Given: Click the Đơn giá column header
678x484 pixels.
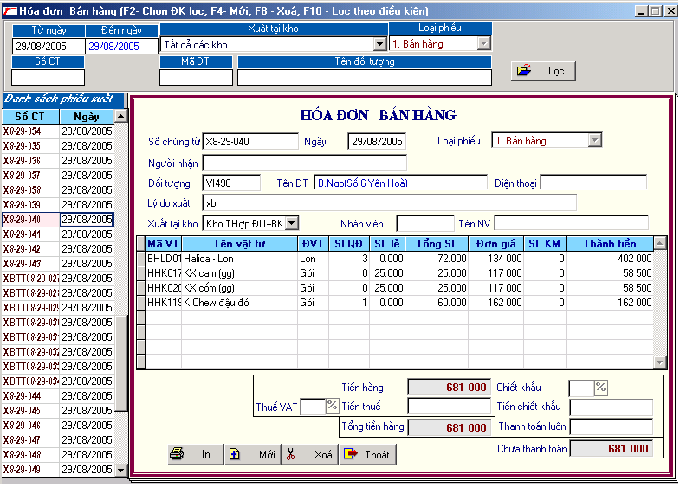Looking at the screenshot, I should click(x=496, y=244).
